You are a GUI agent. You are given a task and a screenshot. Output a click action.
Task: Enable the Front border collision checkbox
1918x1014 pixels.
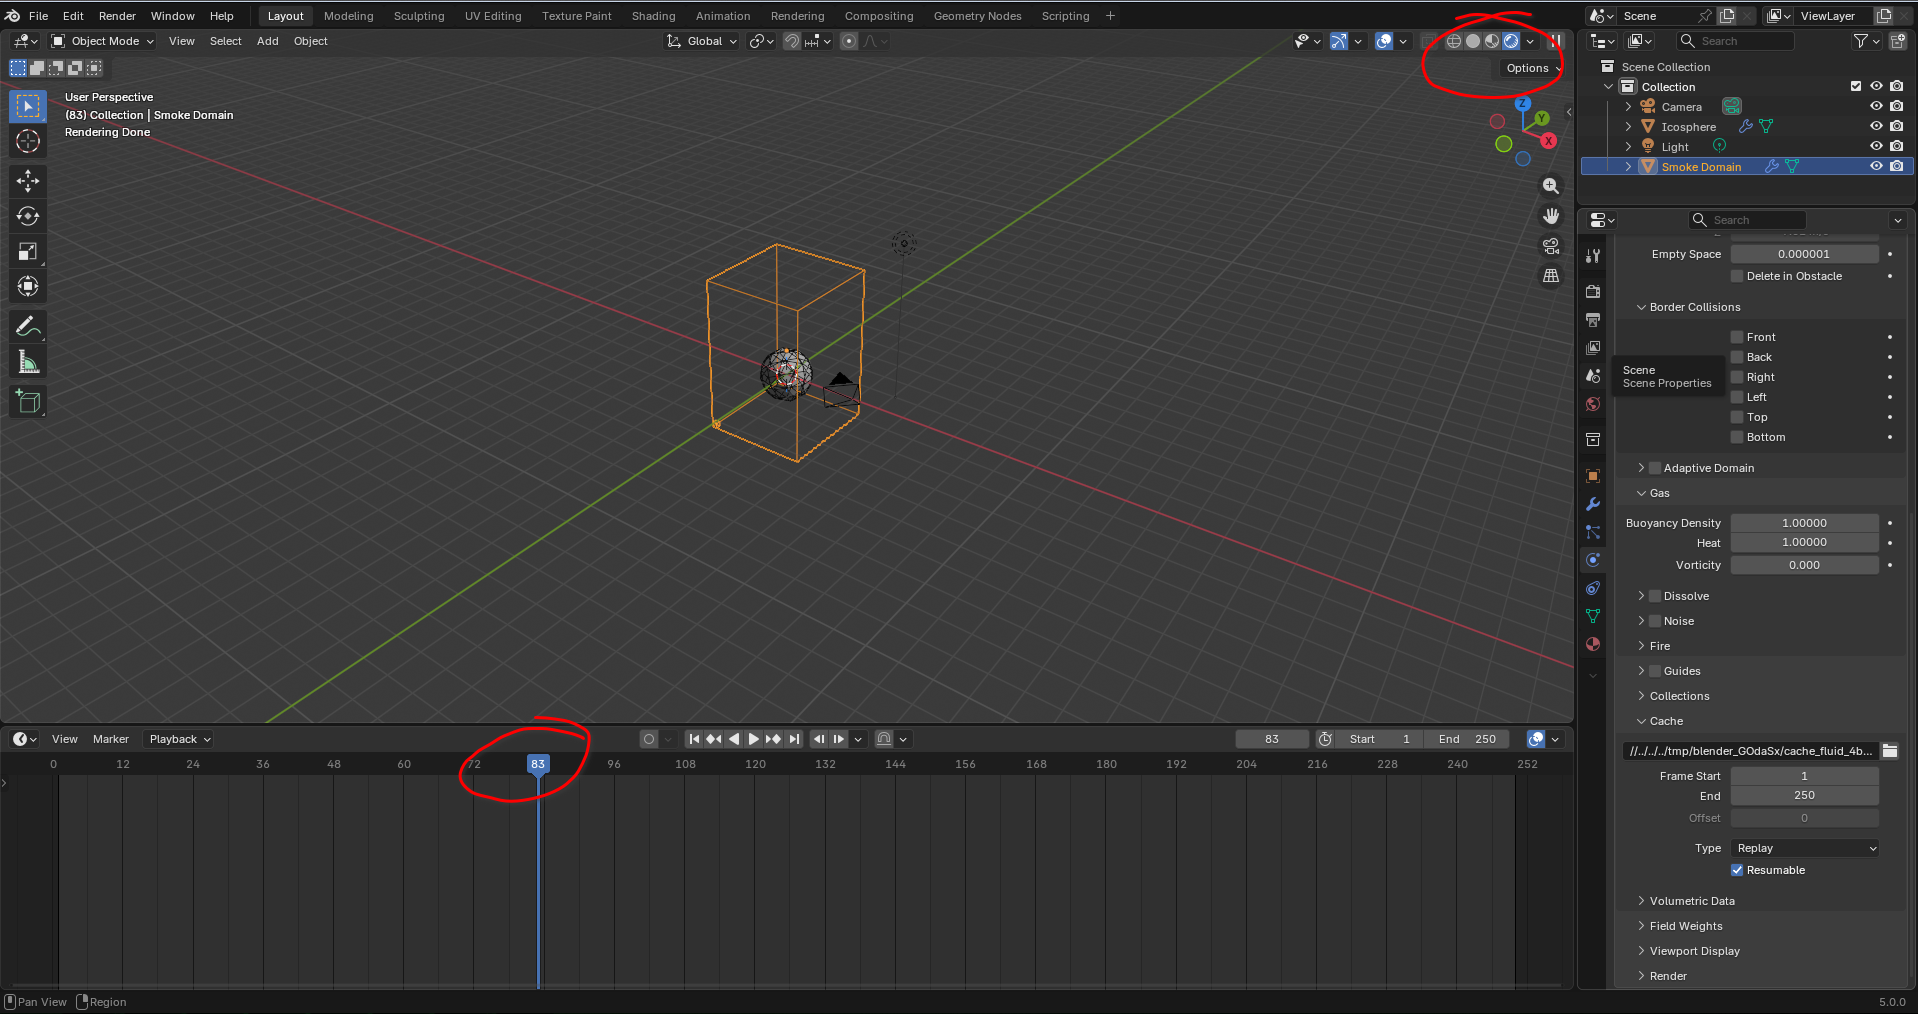tap(1737, 337)
